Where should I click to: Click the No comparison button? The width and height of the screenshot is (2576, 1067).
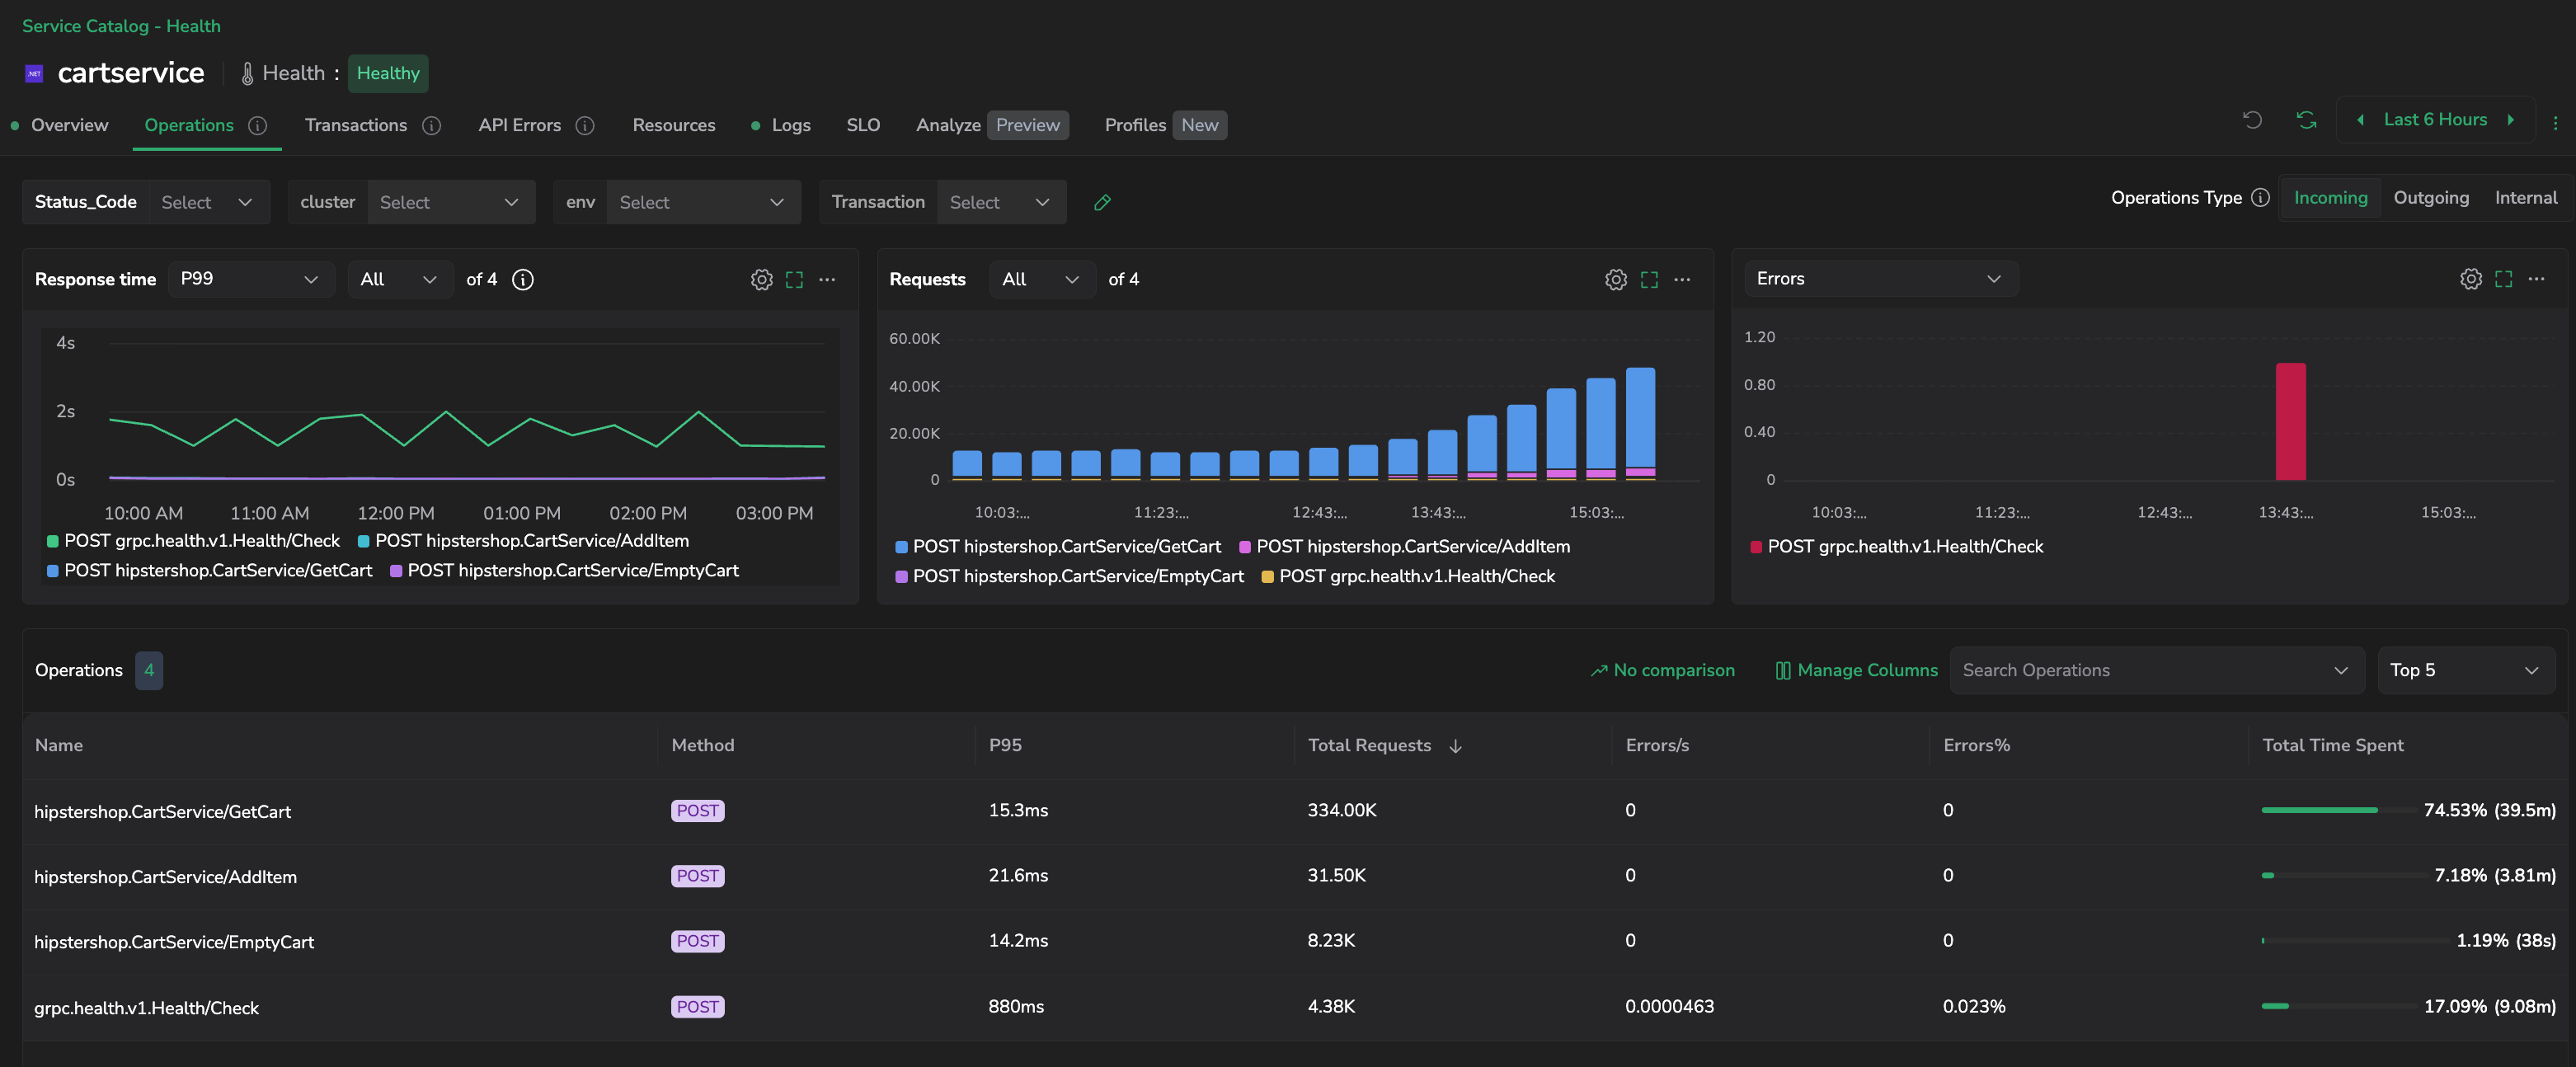click(x=1662, y=670)
